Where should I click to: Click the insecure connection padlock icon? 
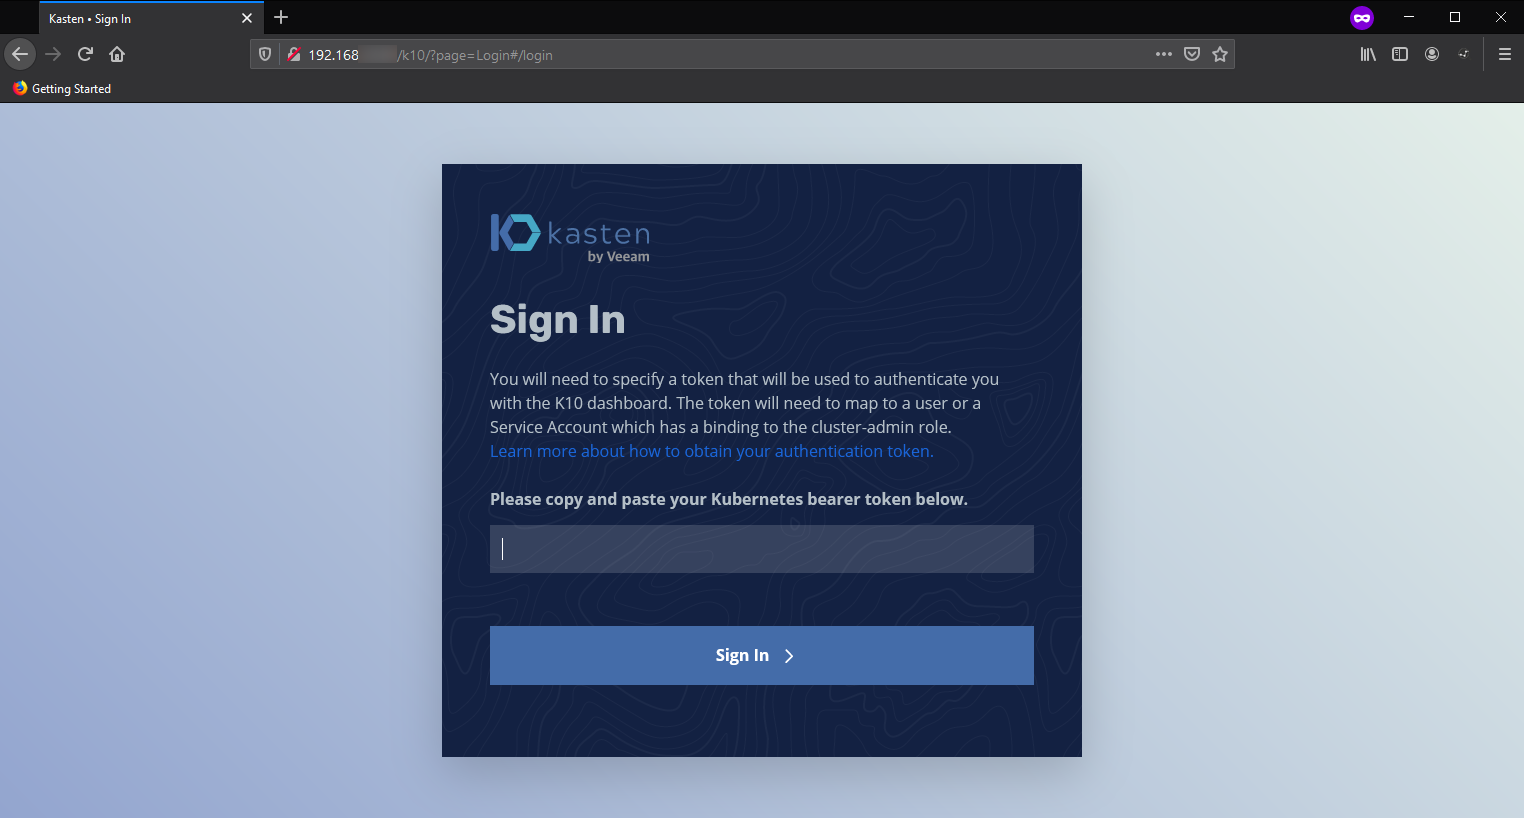click(294, 55)
